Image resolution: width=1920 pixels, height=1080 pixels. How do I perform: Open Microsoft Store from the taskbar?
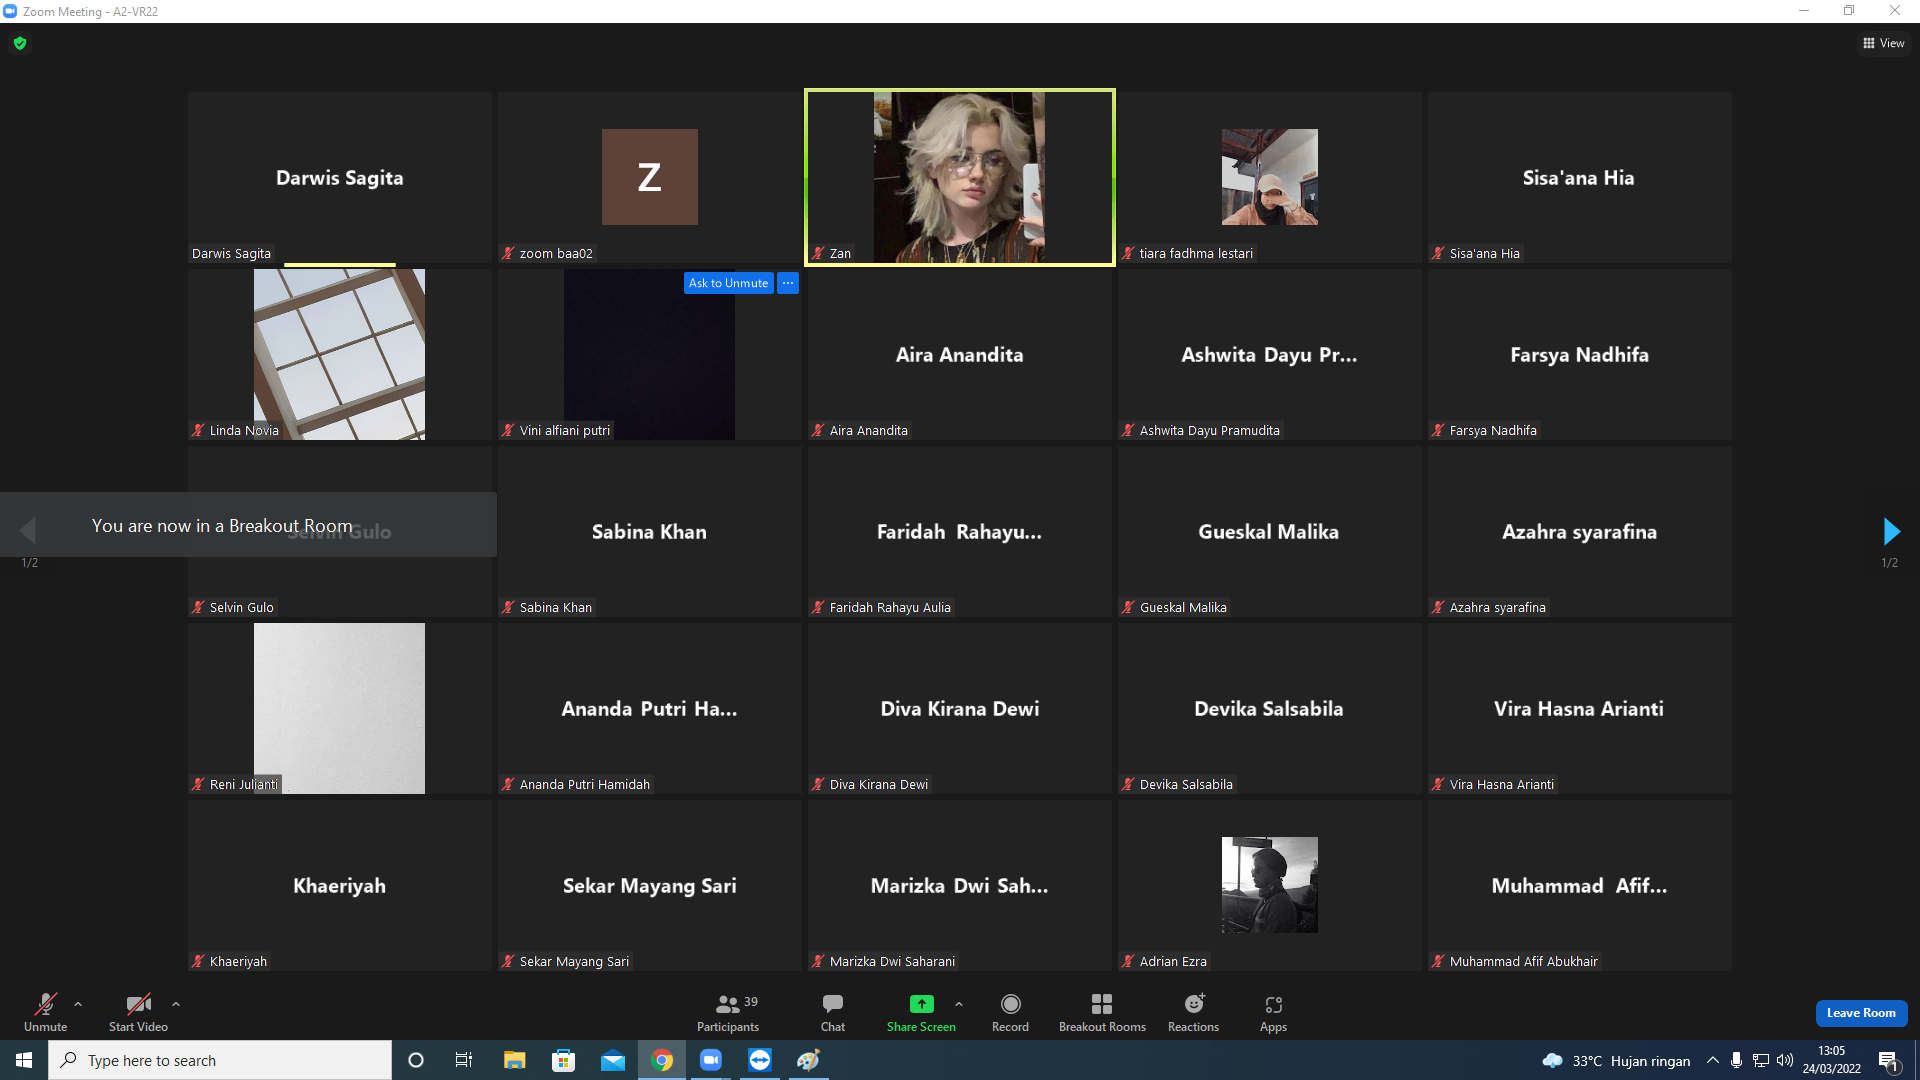pyautogui.click(x=563, y=1060)
